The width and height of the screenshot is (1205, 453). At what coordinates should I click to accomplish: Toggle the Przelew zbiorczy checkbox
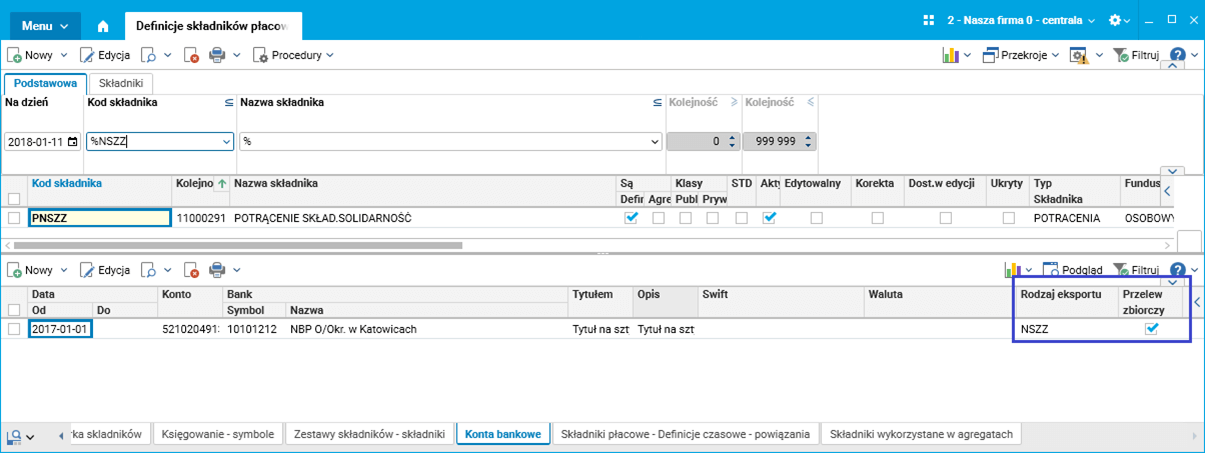(1151, 329)
